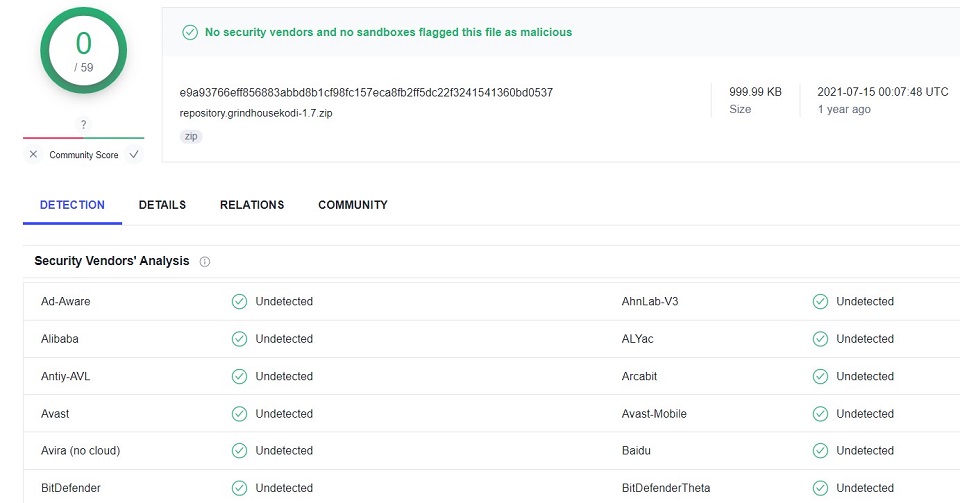Click the question mark above Community Score
Viewport: 960px width, 503px height.
point(83,125)
